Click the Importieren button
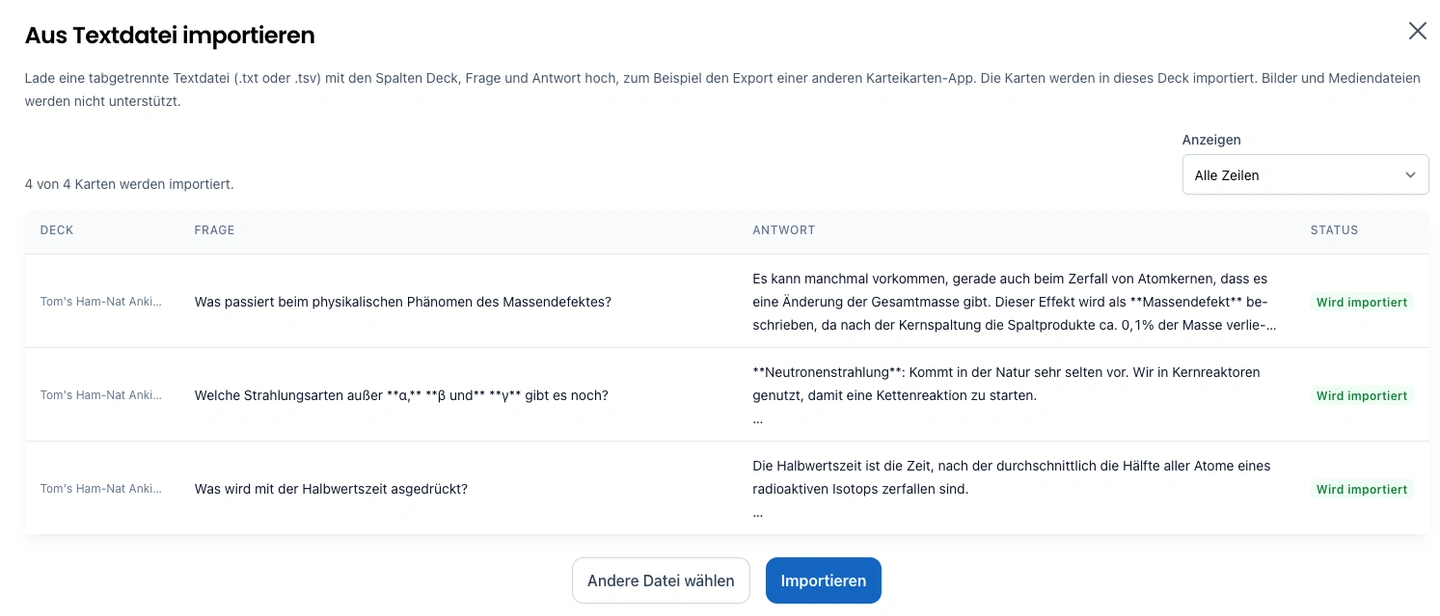1440x616 pixels. [x=823, y=580]
